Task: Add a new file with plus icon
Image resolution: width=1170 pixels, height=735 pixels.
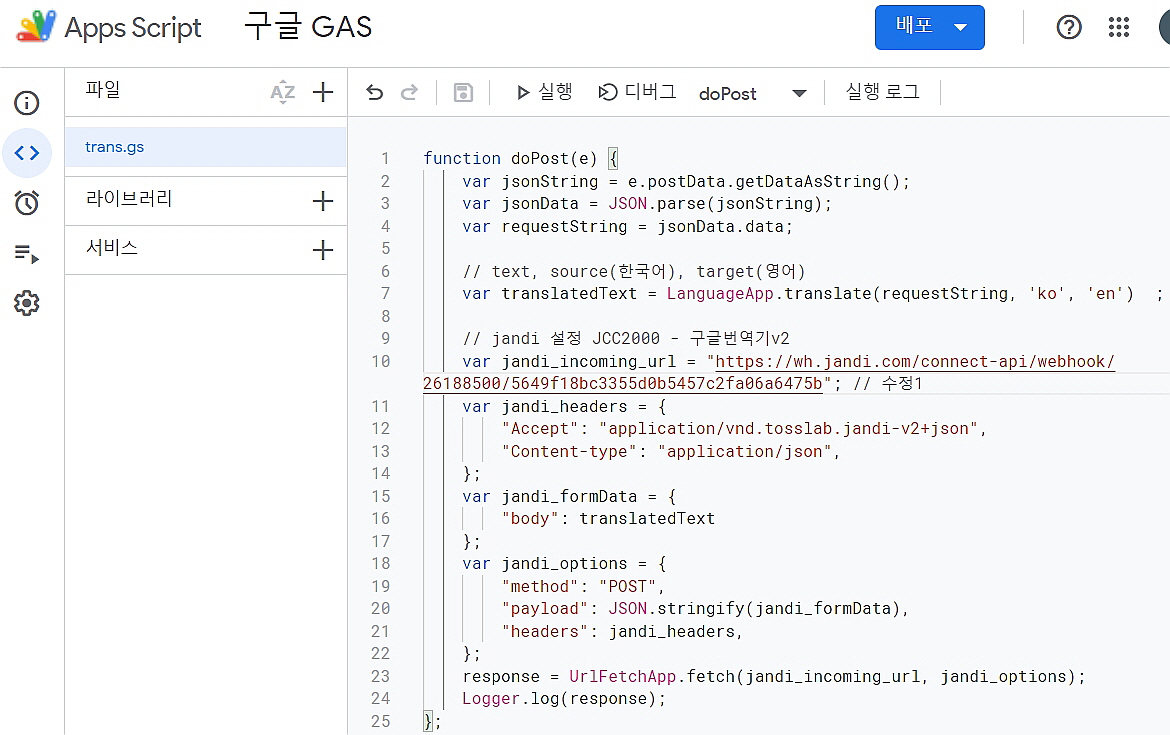Action: pos(322,93)
